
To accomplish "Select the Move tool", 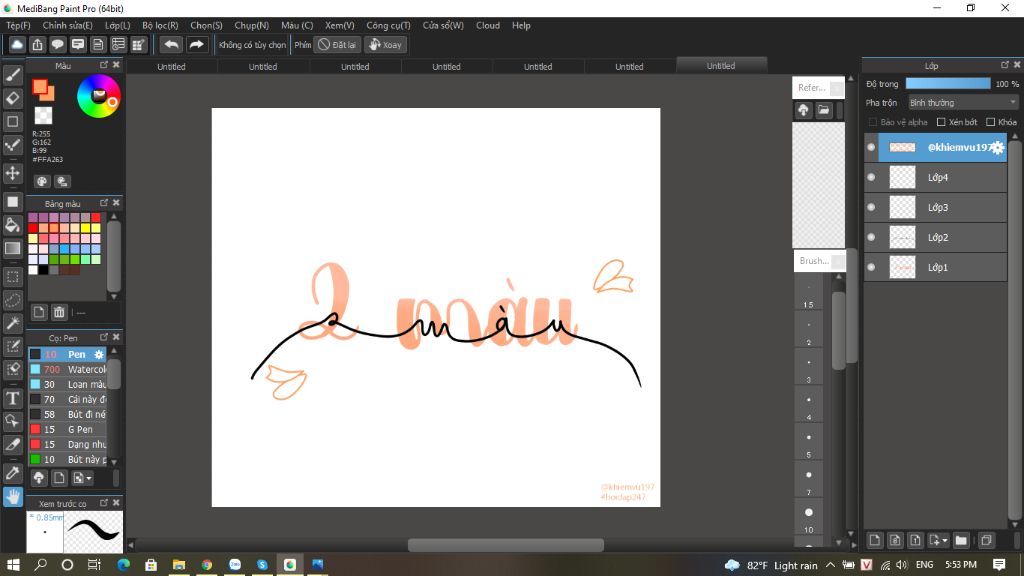I will point(12,173).
